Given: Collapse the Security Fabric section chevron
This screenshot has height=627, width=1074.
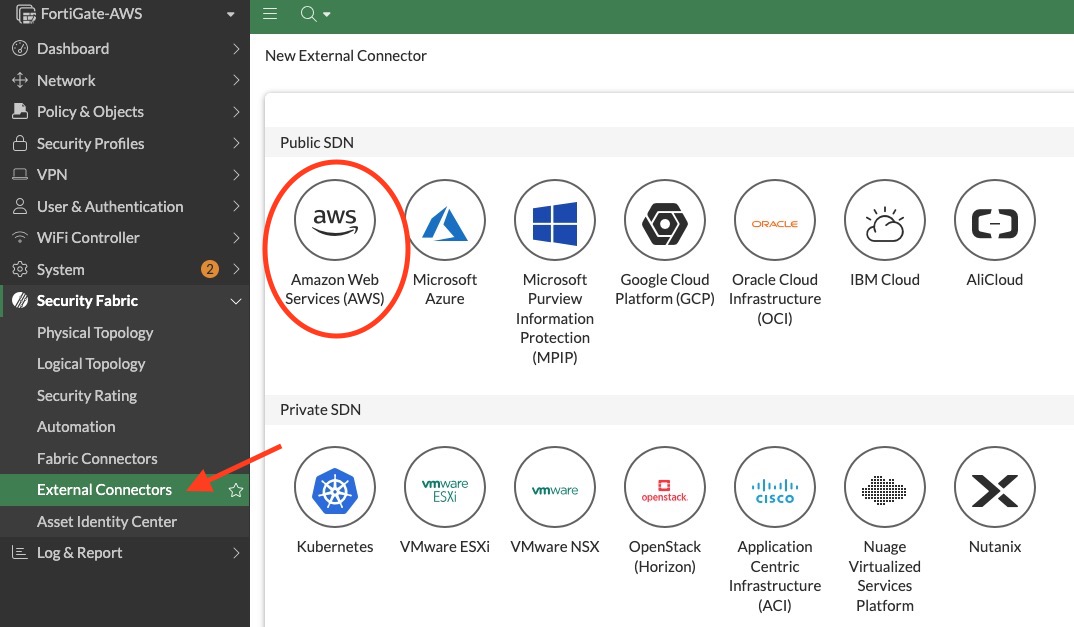Looking at the screenshot, I should [x=236, y=301].
